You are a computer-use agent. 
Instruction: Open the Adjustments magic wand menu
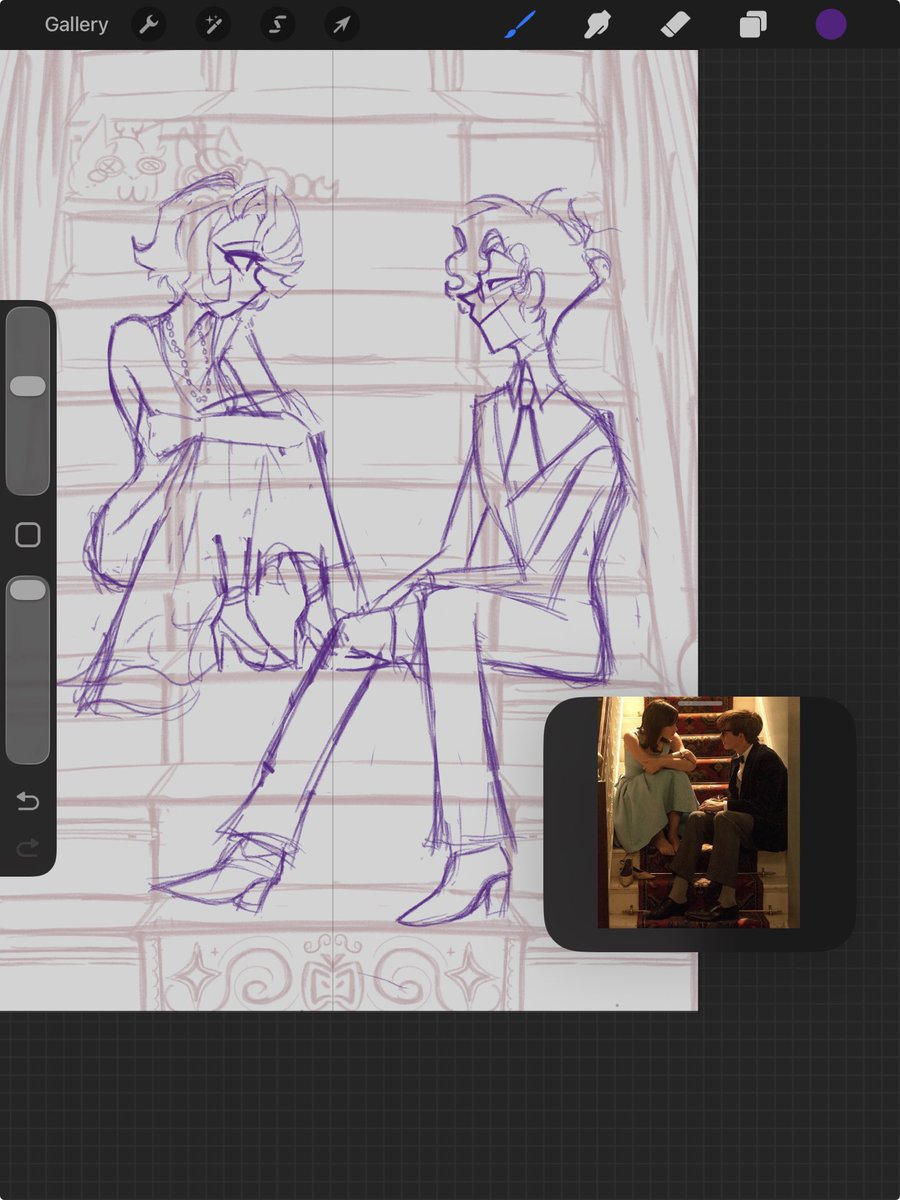[x=212, y=25]
